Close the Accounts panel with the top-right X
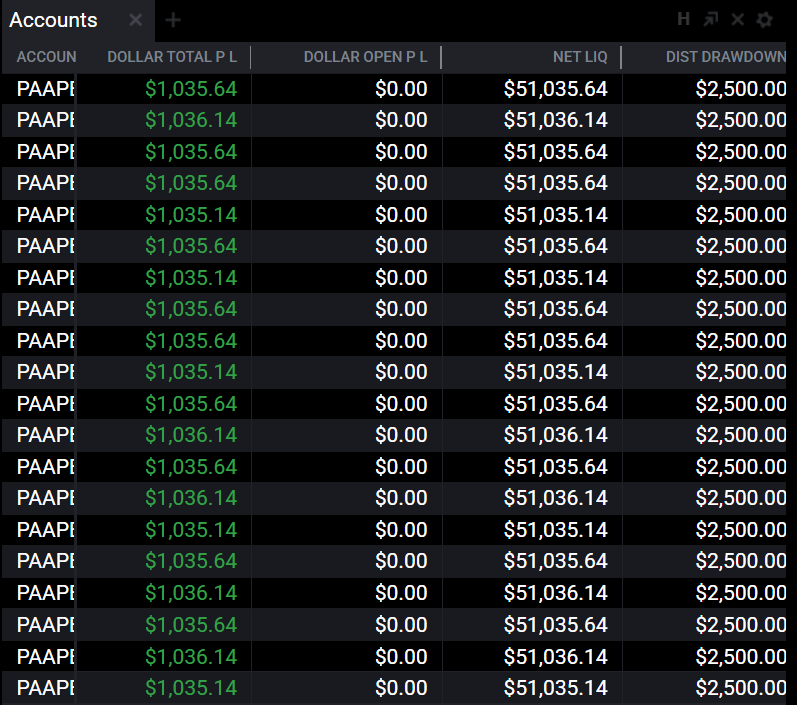This screenshot has height=705, width=797. [x=738, y=20]
